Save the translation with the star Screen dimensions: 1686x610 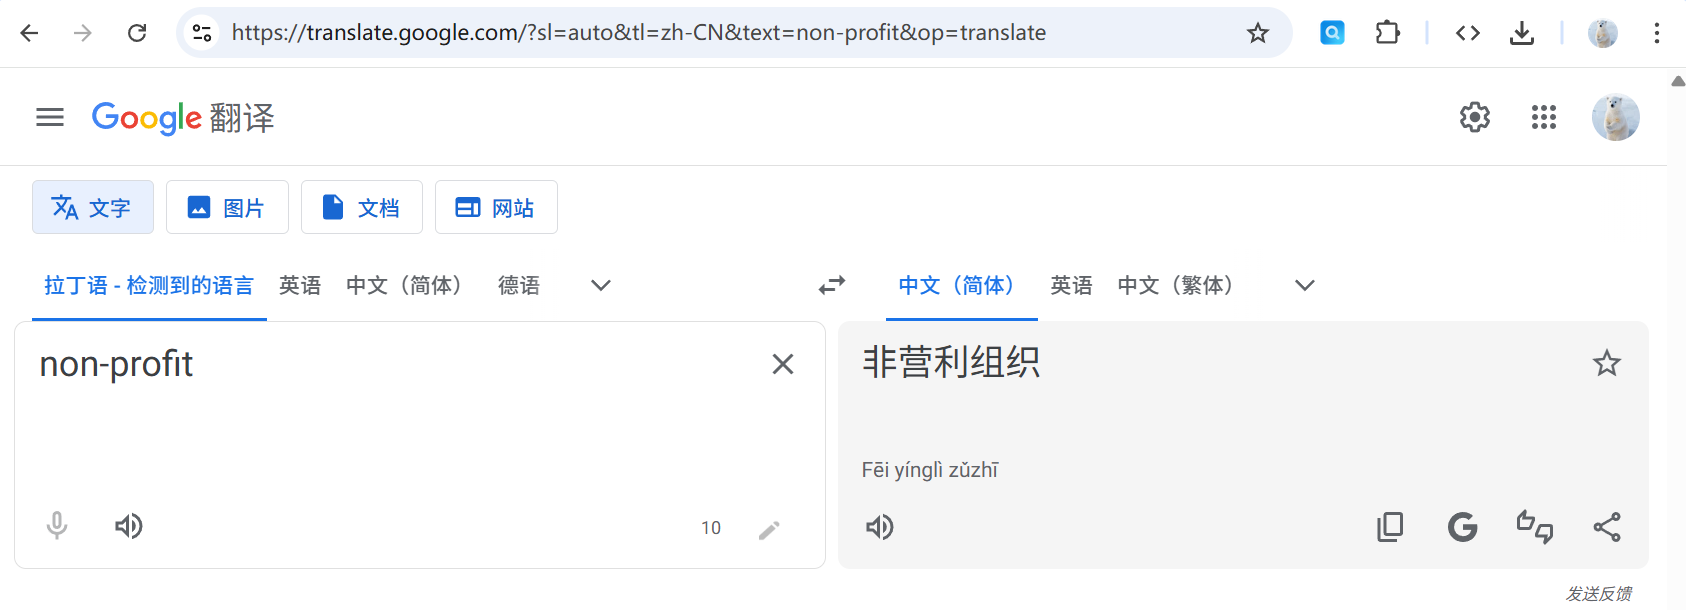1607,363
